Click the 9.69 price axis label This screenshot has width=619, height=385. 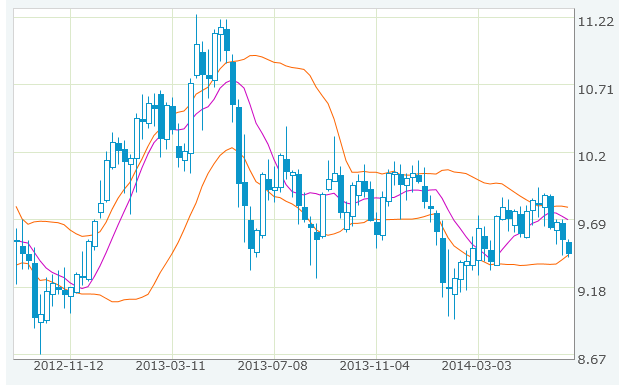click(592, 225)
